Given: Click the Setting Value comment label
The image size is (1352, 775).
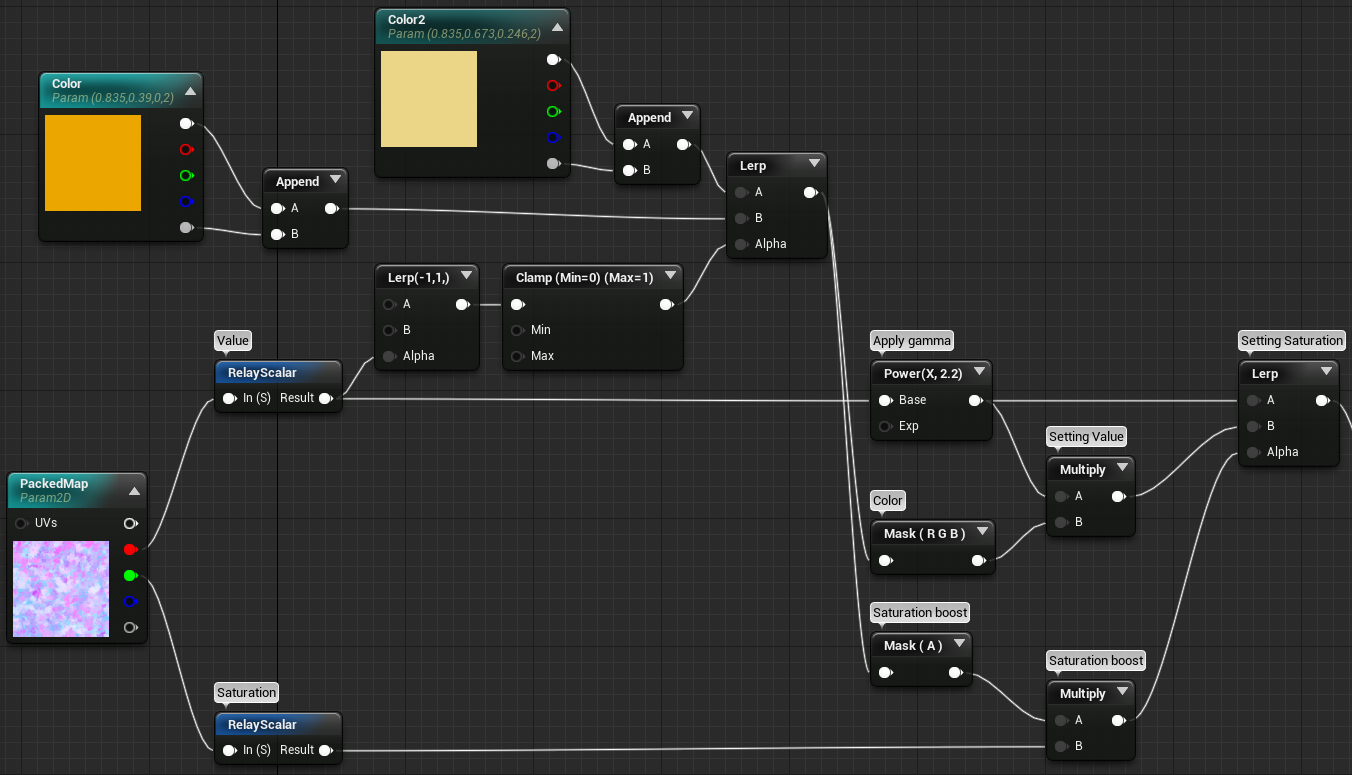Looking at the screenshot, I should point(1086,437).
